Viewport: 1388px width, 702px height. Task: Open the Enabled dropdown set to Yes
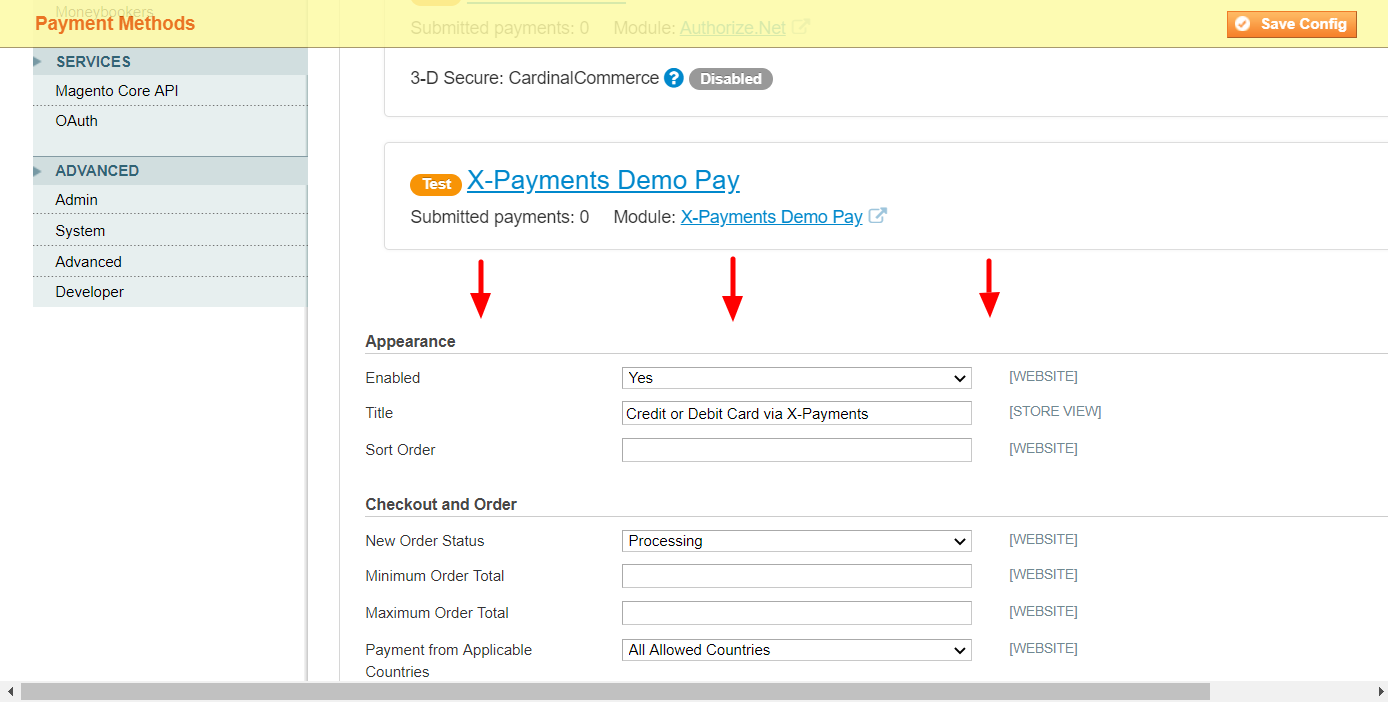[797, 378]
